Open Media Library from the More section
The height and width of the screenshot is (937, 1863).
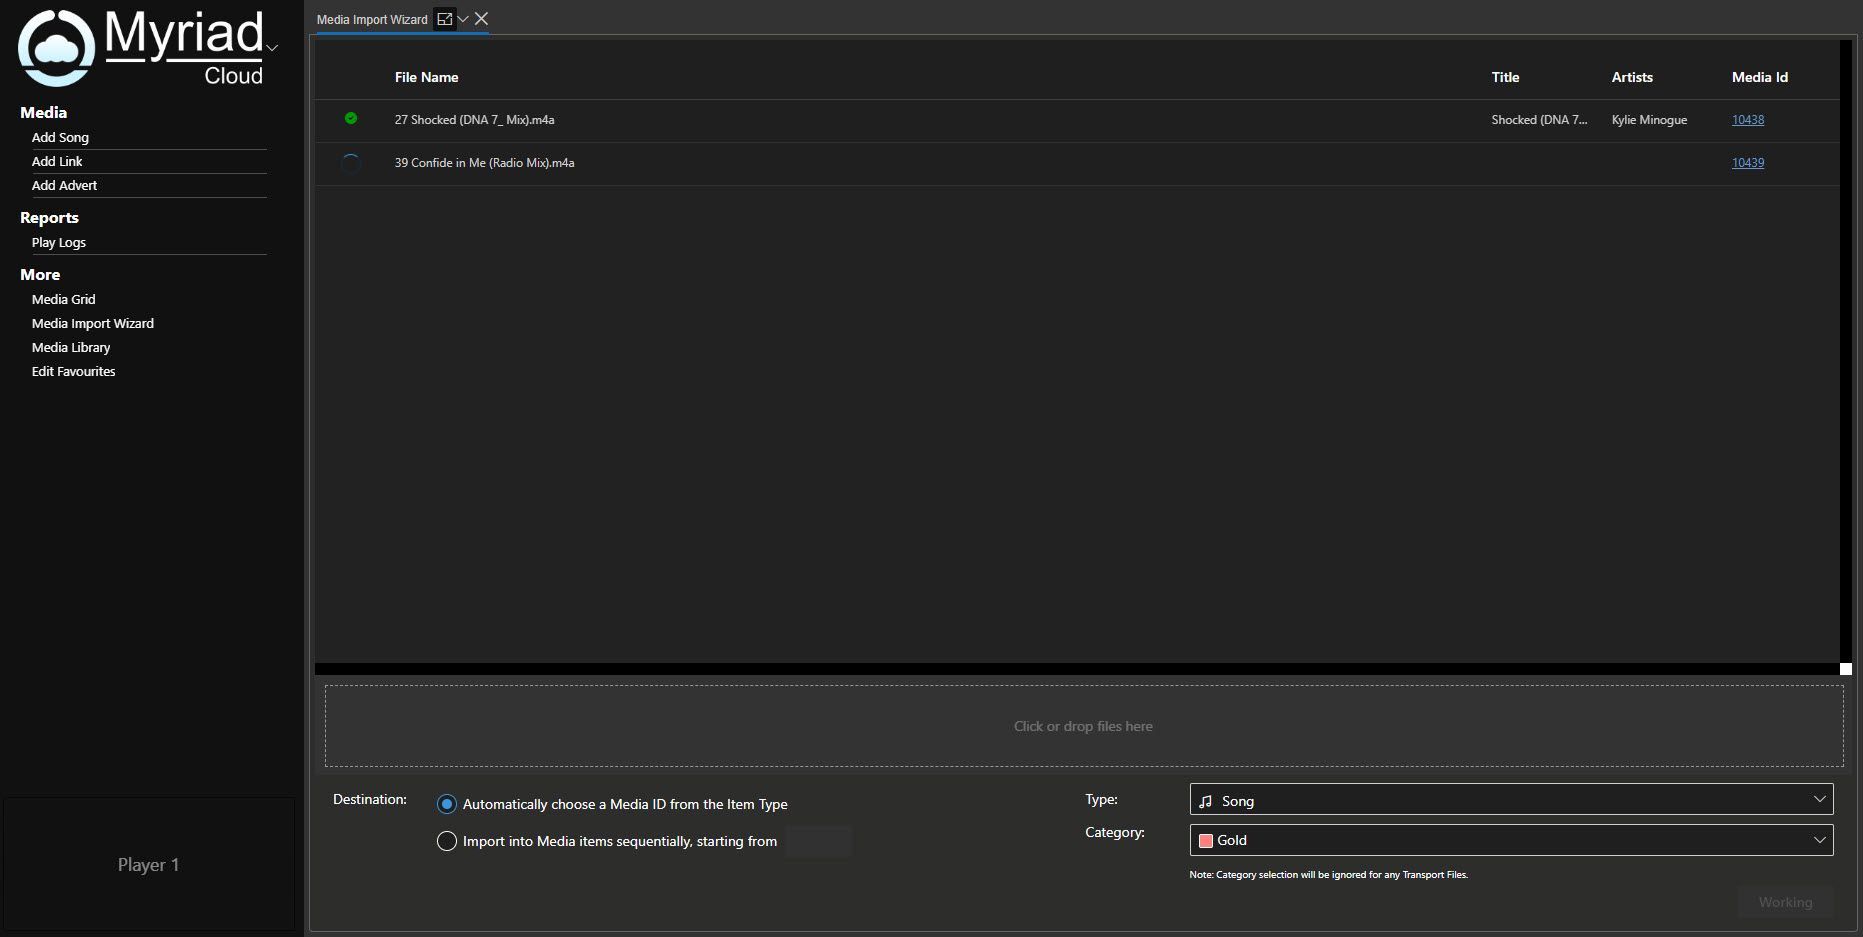click(x=71, y=347)
